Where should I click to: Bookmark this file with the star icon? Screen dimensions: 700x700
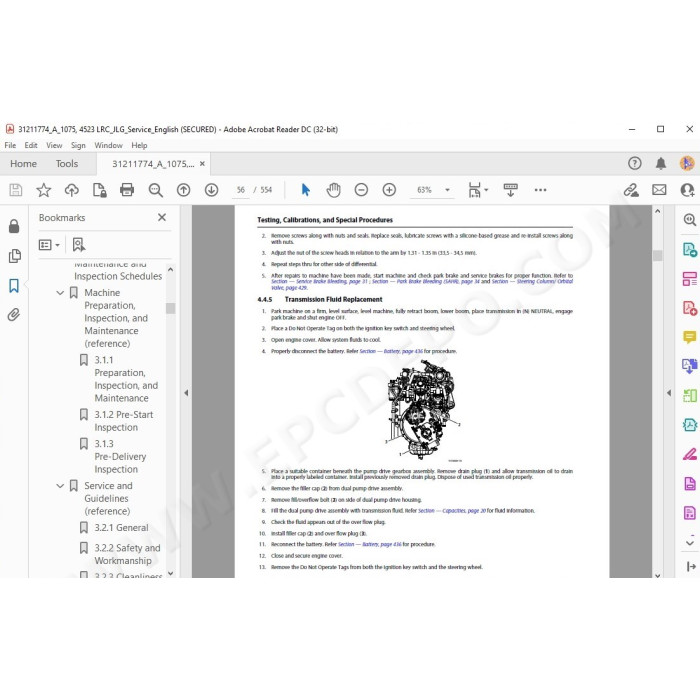point(43,190)
